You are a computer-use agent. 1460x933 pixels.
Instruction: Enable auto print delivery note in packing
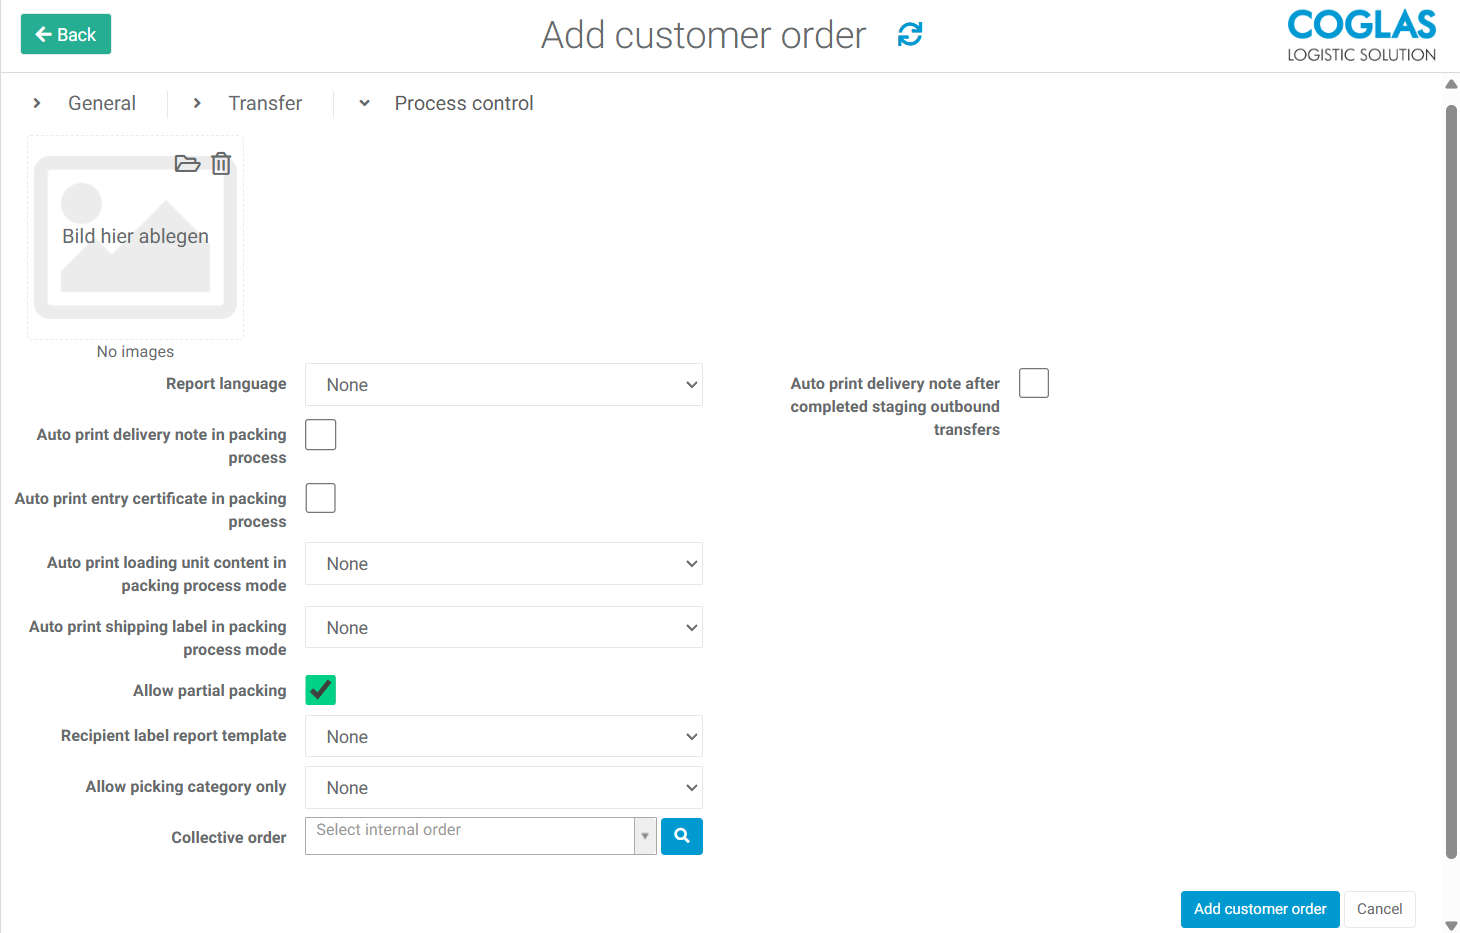coord(320,435)
